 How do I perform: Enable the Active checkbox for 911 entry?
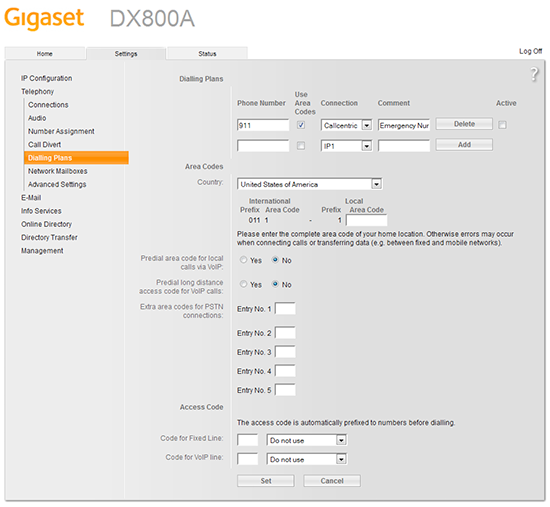[502, 125]
